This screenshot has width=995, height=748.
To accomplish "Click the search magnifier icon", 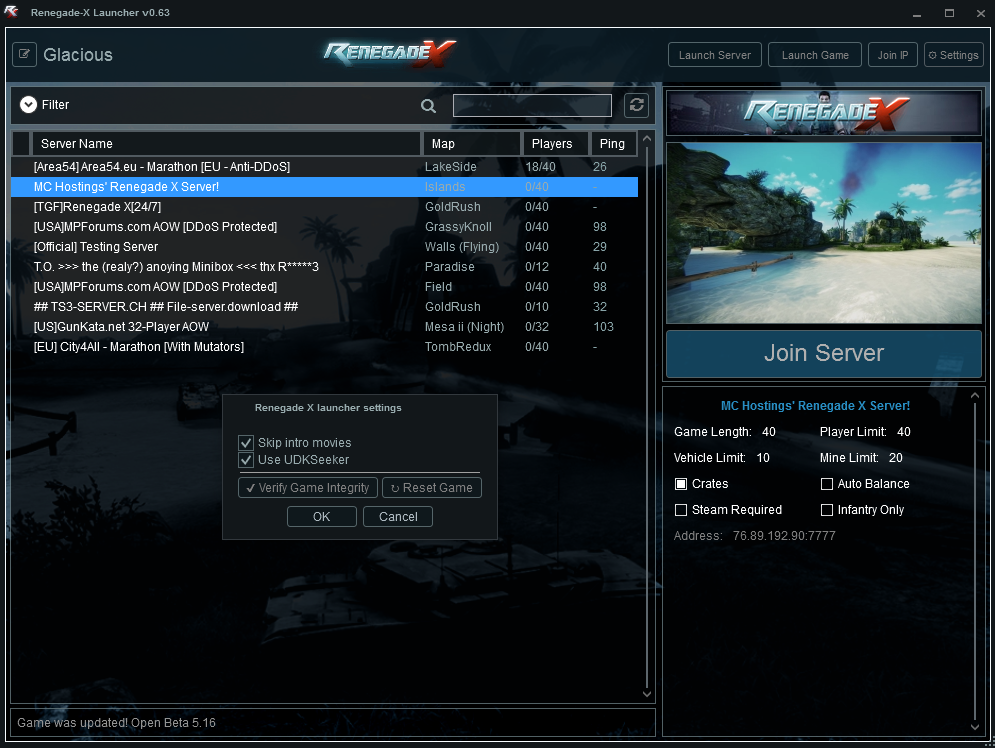I will 428,106.
